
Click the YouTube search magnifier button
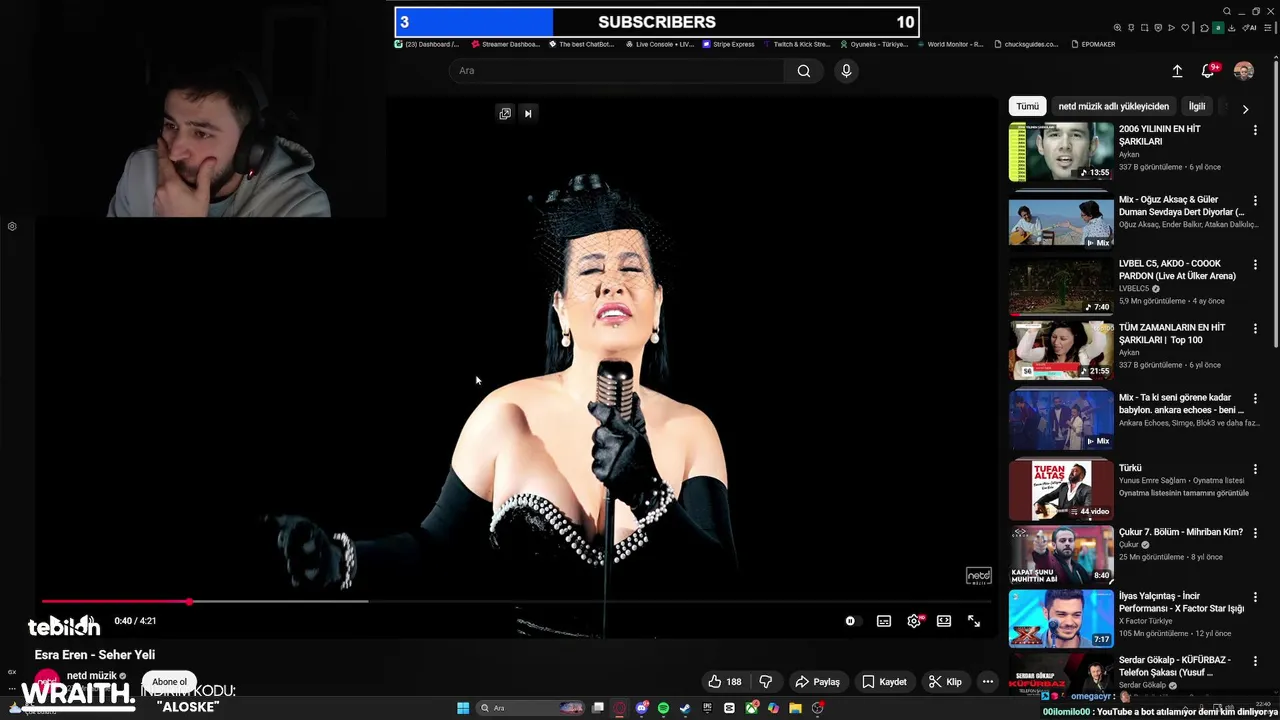coord(803,71)
